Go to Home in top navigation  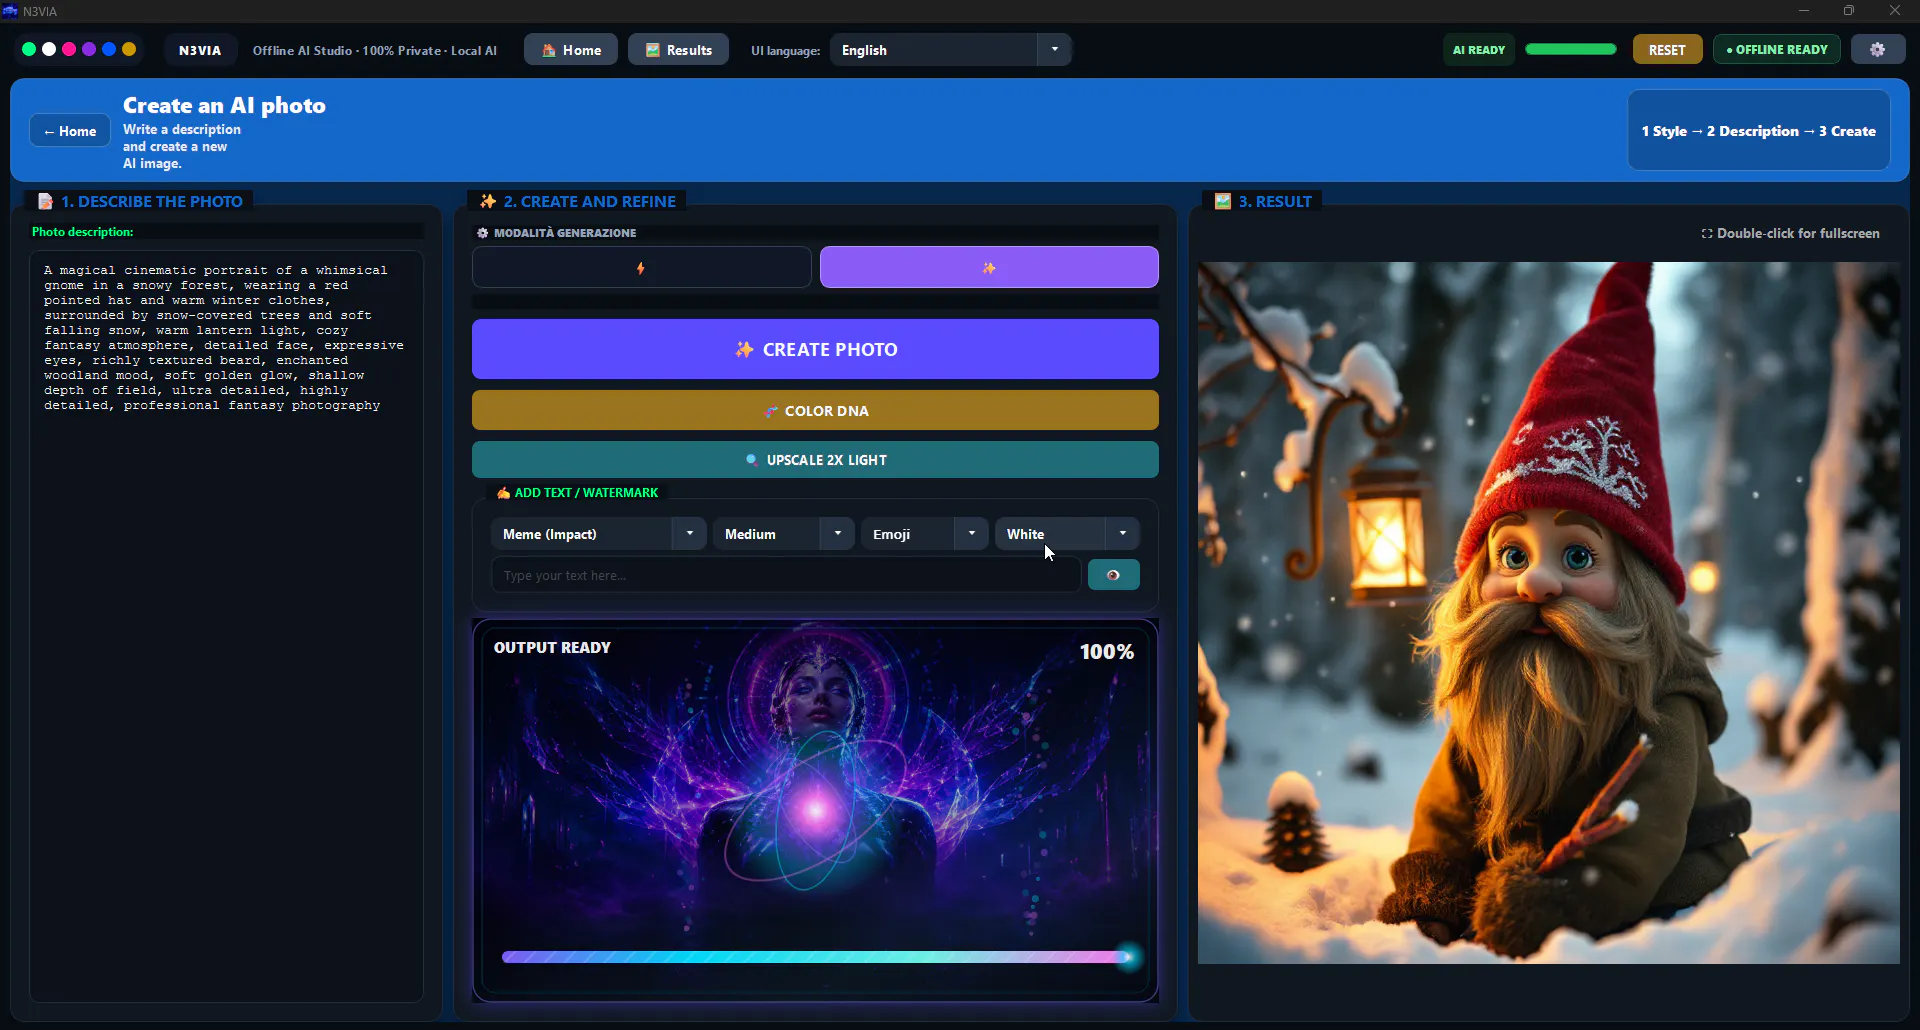tap(571, 50)
